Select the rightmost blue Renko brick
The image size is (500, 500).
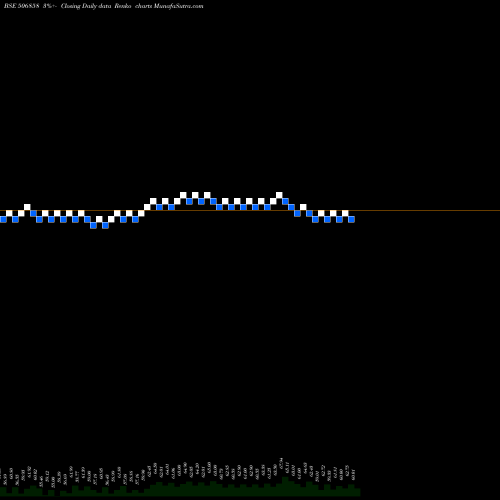click(x=351, y=219)
